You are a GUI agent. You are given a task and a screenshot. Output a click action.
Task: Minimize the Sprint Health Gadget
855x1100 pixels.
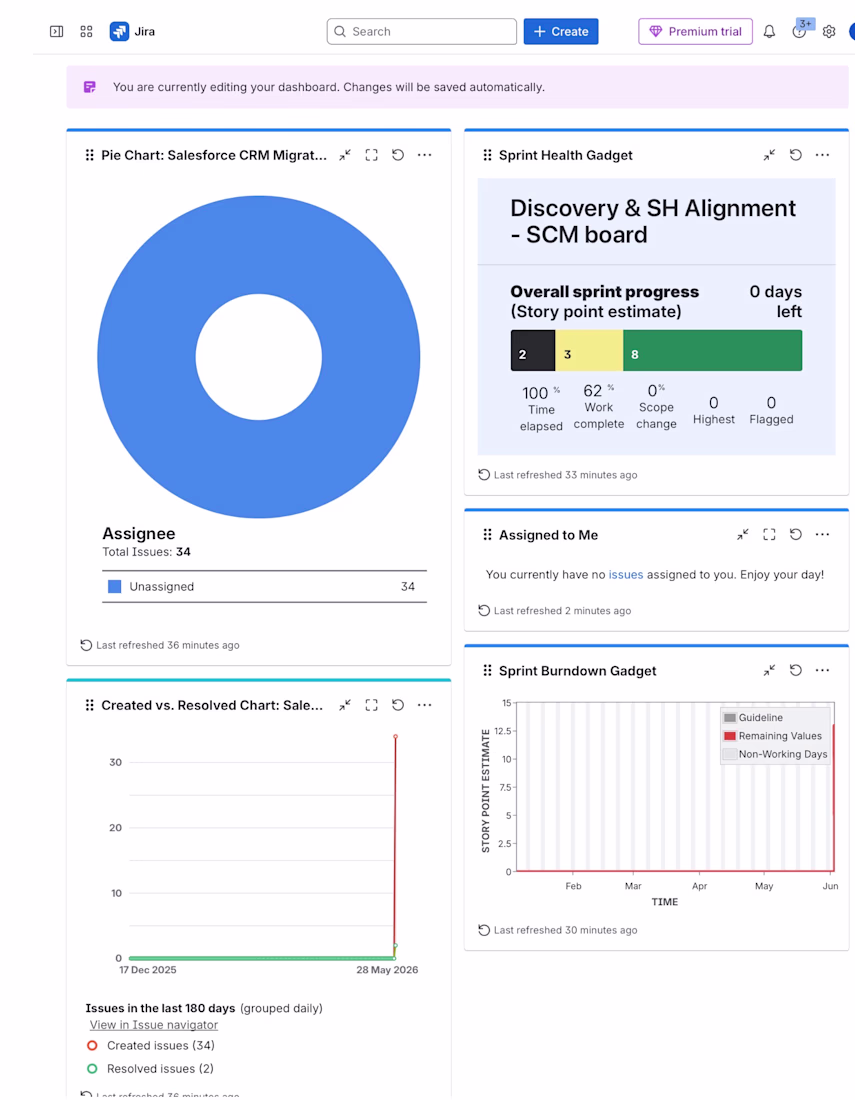(769, 155)
